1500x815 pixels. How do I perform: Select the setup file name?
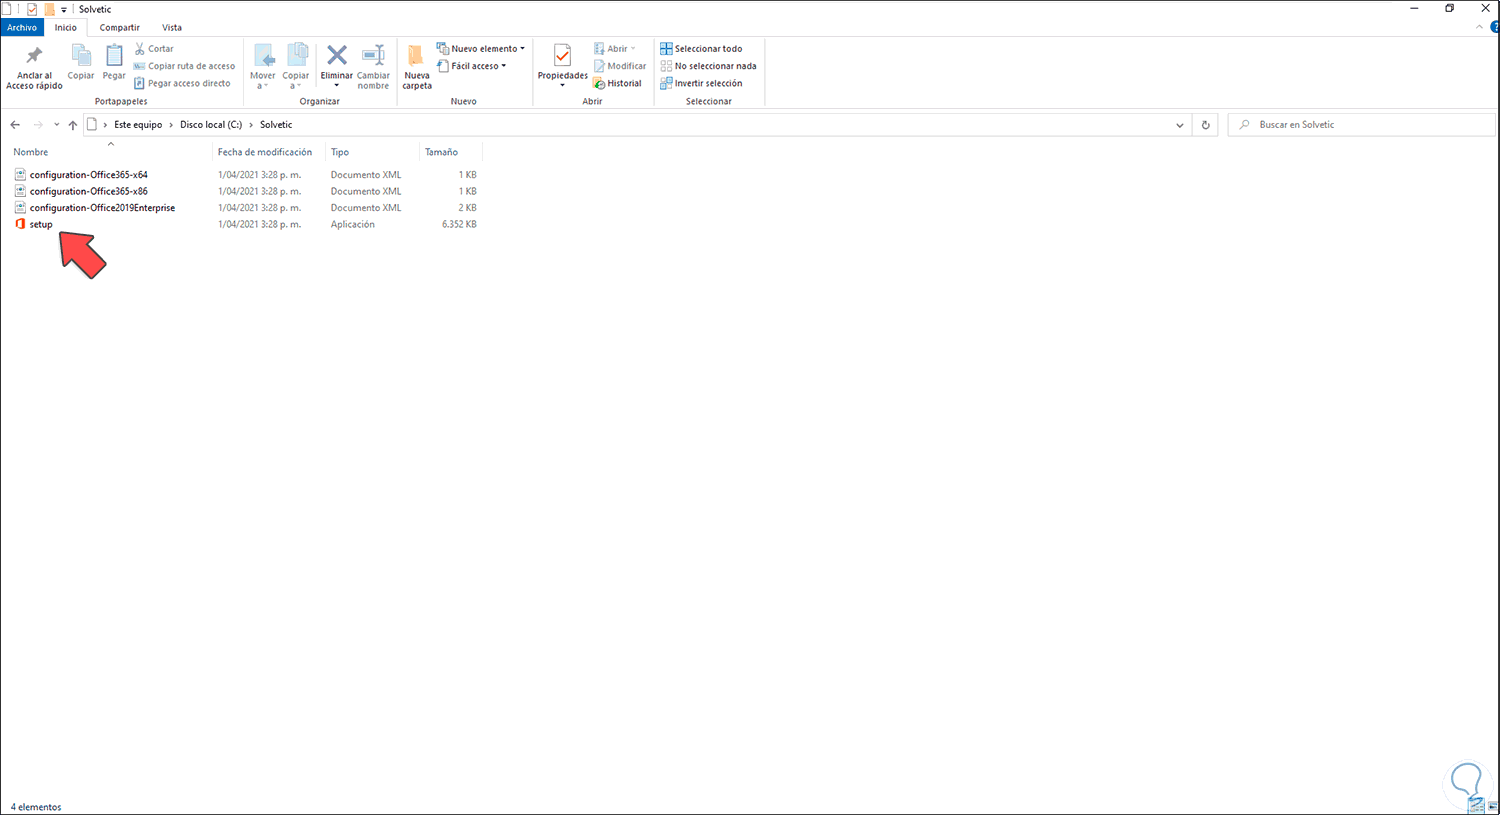pos(41,224)
